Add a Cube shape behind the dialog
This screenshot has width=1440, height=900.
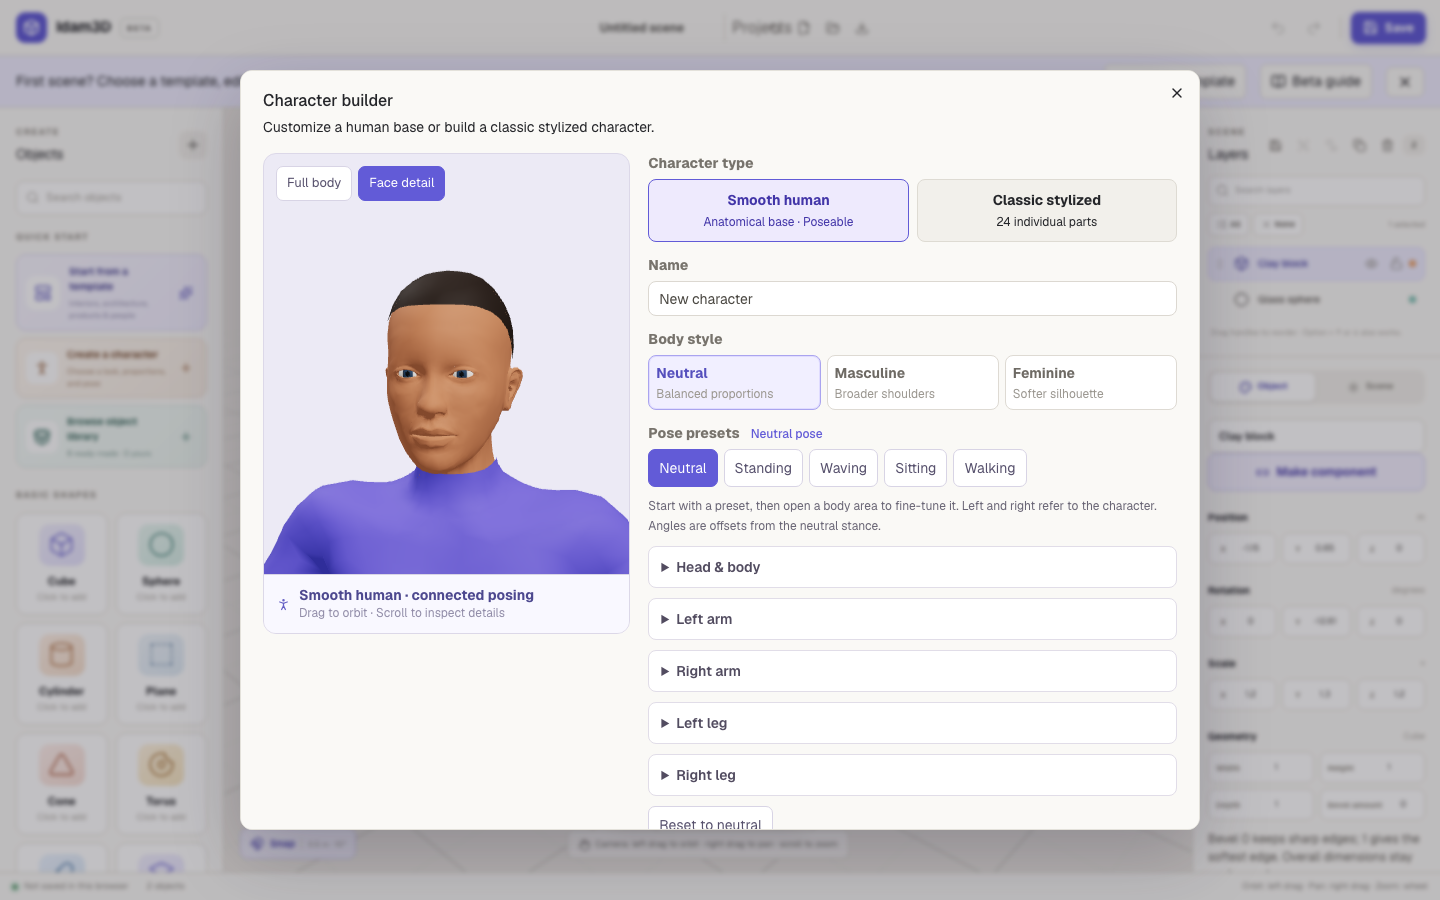tap(62, 563)
